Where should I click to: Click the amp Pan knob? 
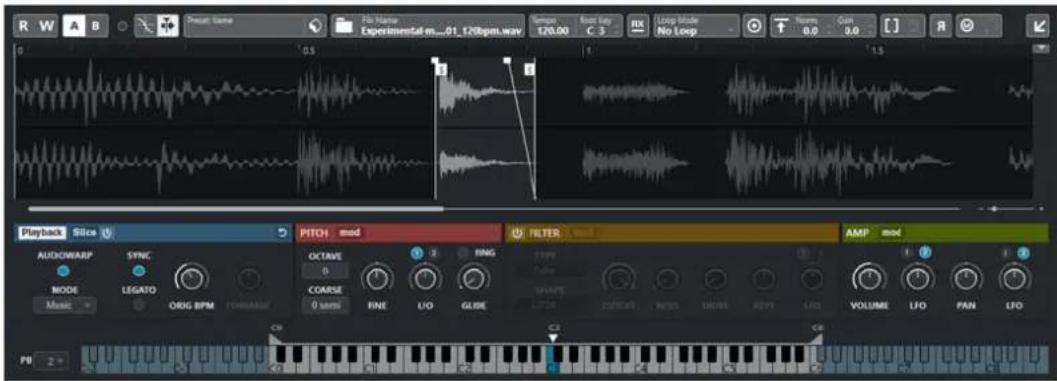[x=965, y=278]
